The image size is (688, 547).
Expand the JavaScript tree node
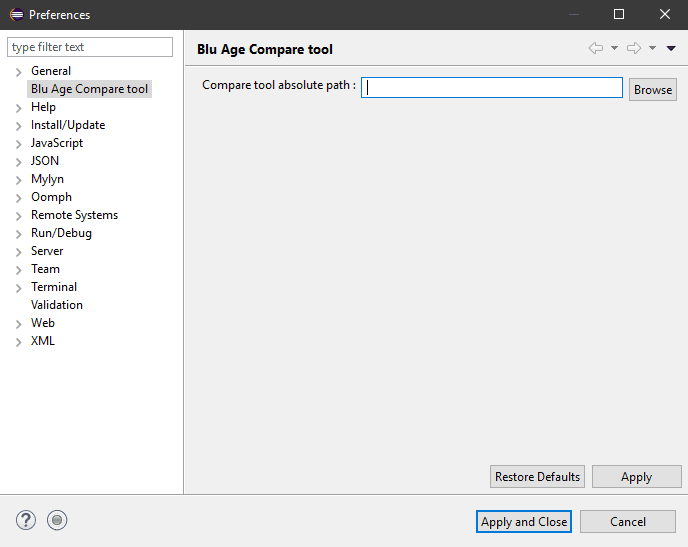click(x=18, y=144)
